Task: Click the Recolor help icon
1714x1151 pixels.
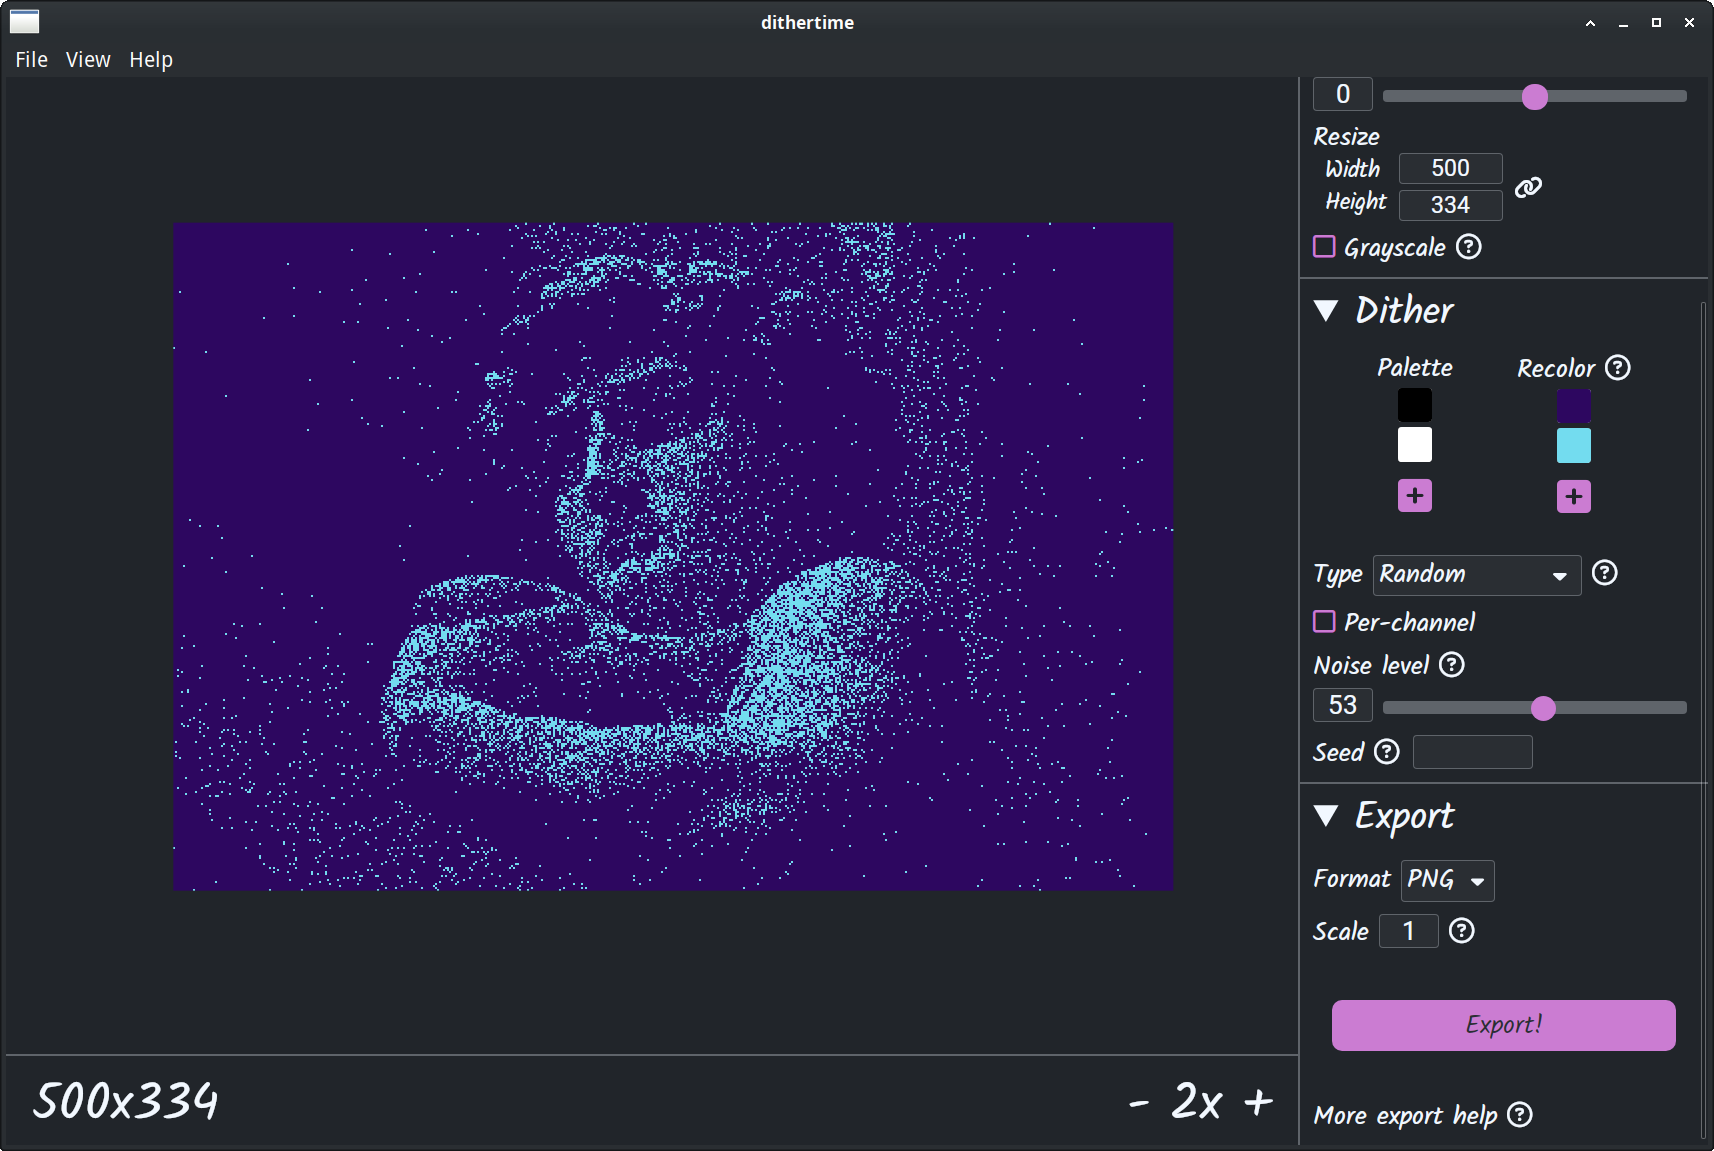Action: click(x=1617, y=368)
